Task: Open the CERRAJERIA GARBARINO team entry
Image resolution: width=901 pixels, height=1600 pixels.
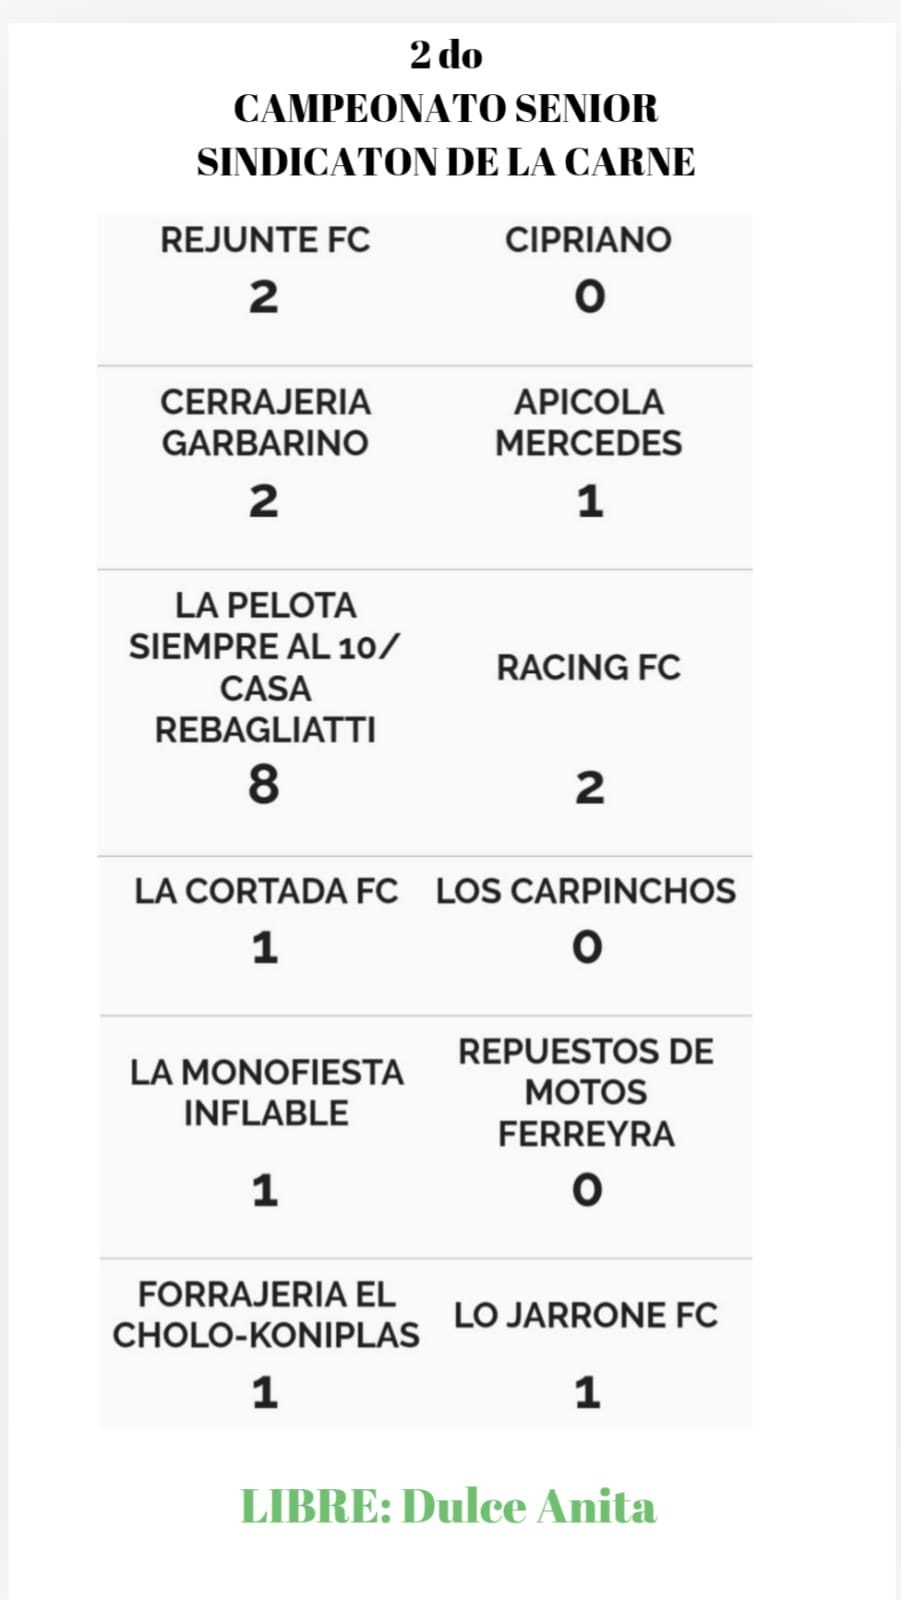Action: (x=265, y=422)
